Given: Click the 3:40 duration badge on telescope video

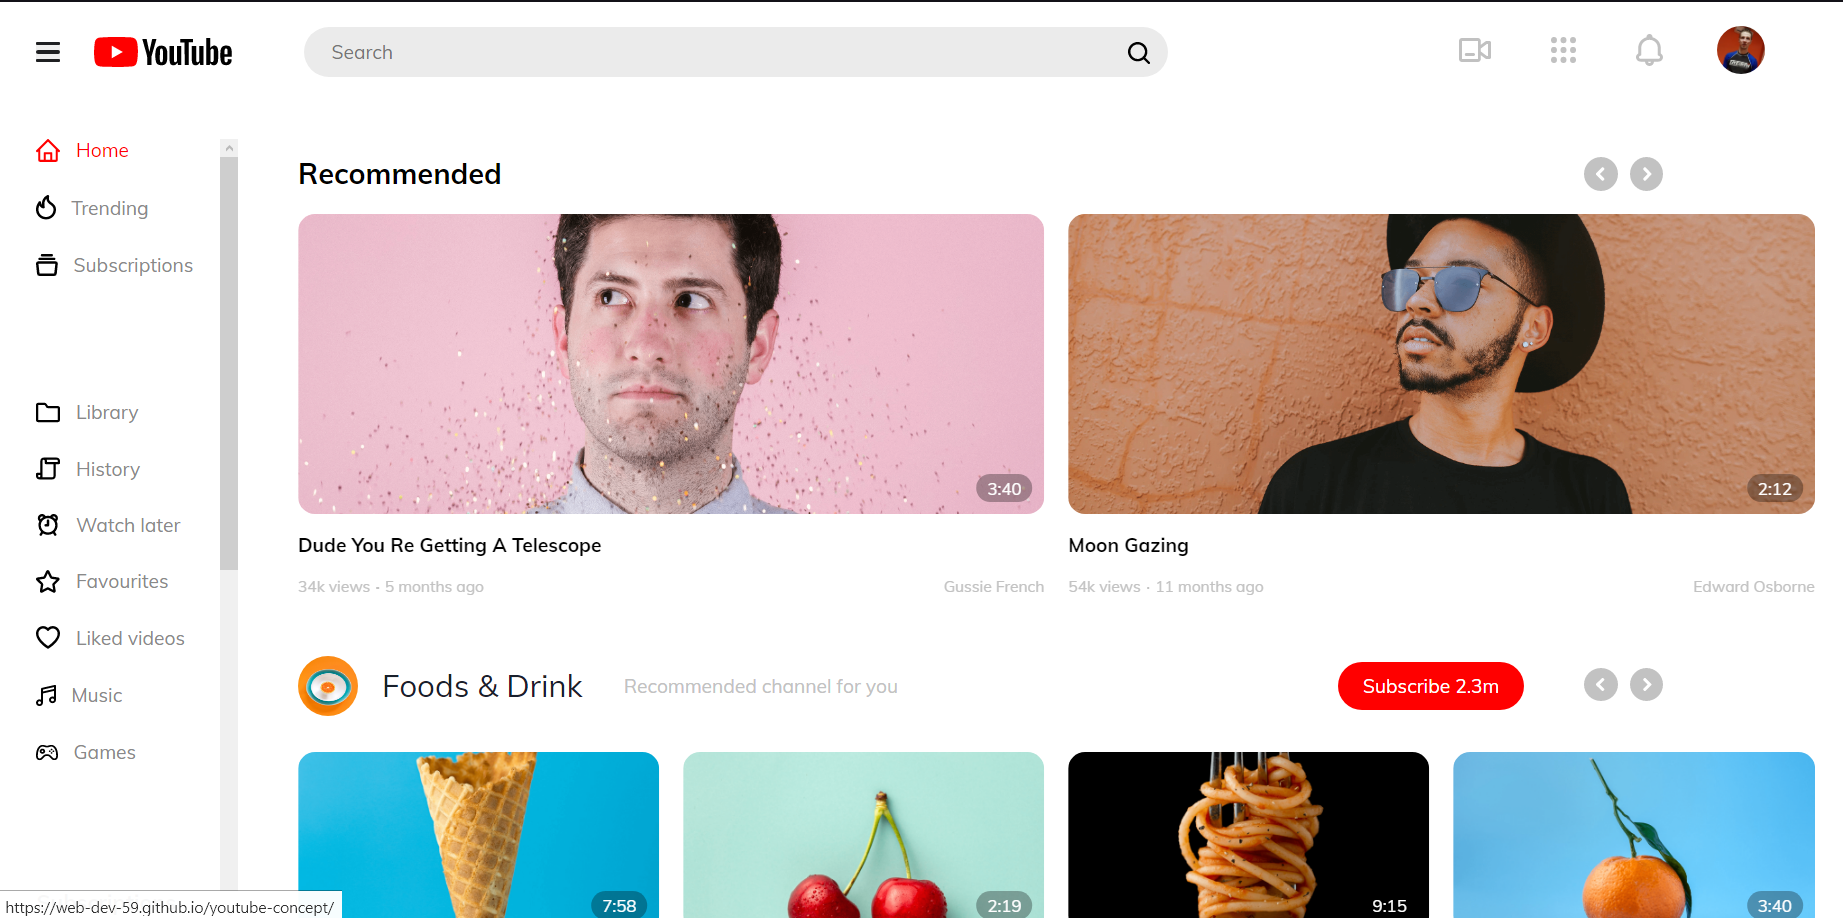Looking at the screenshot, I should [x=1004, y=489].
